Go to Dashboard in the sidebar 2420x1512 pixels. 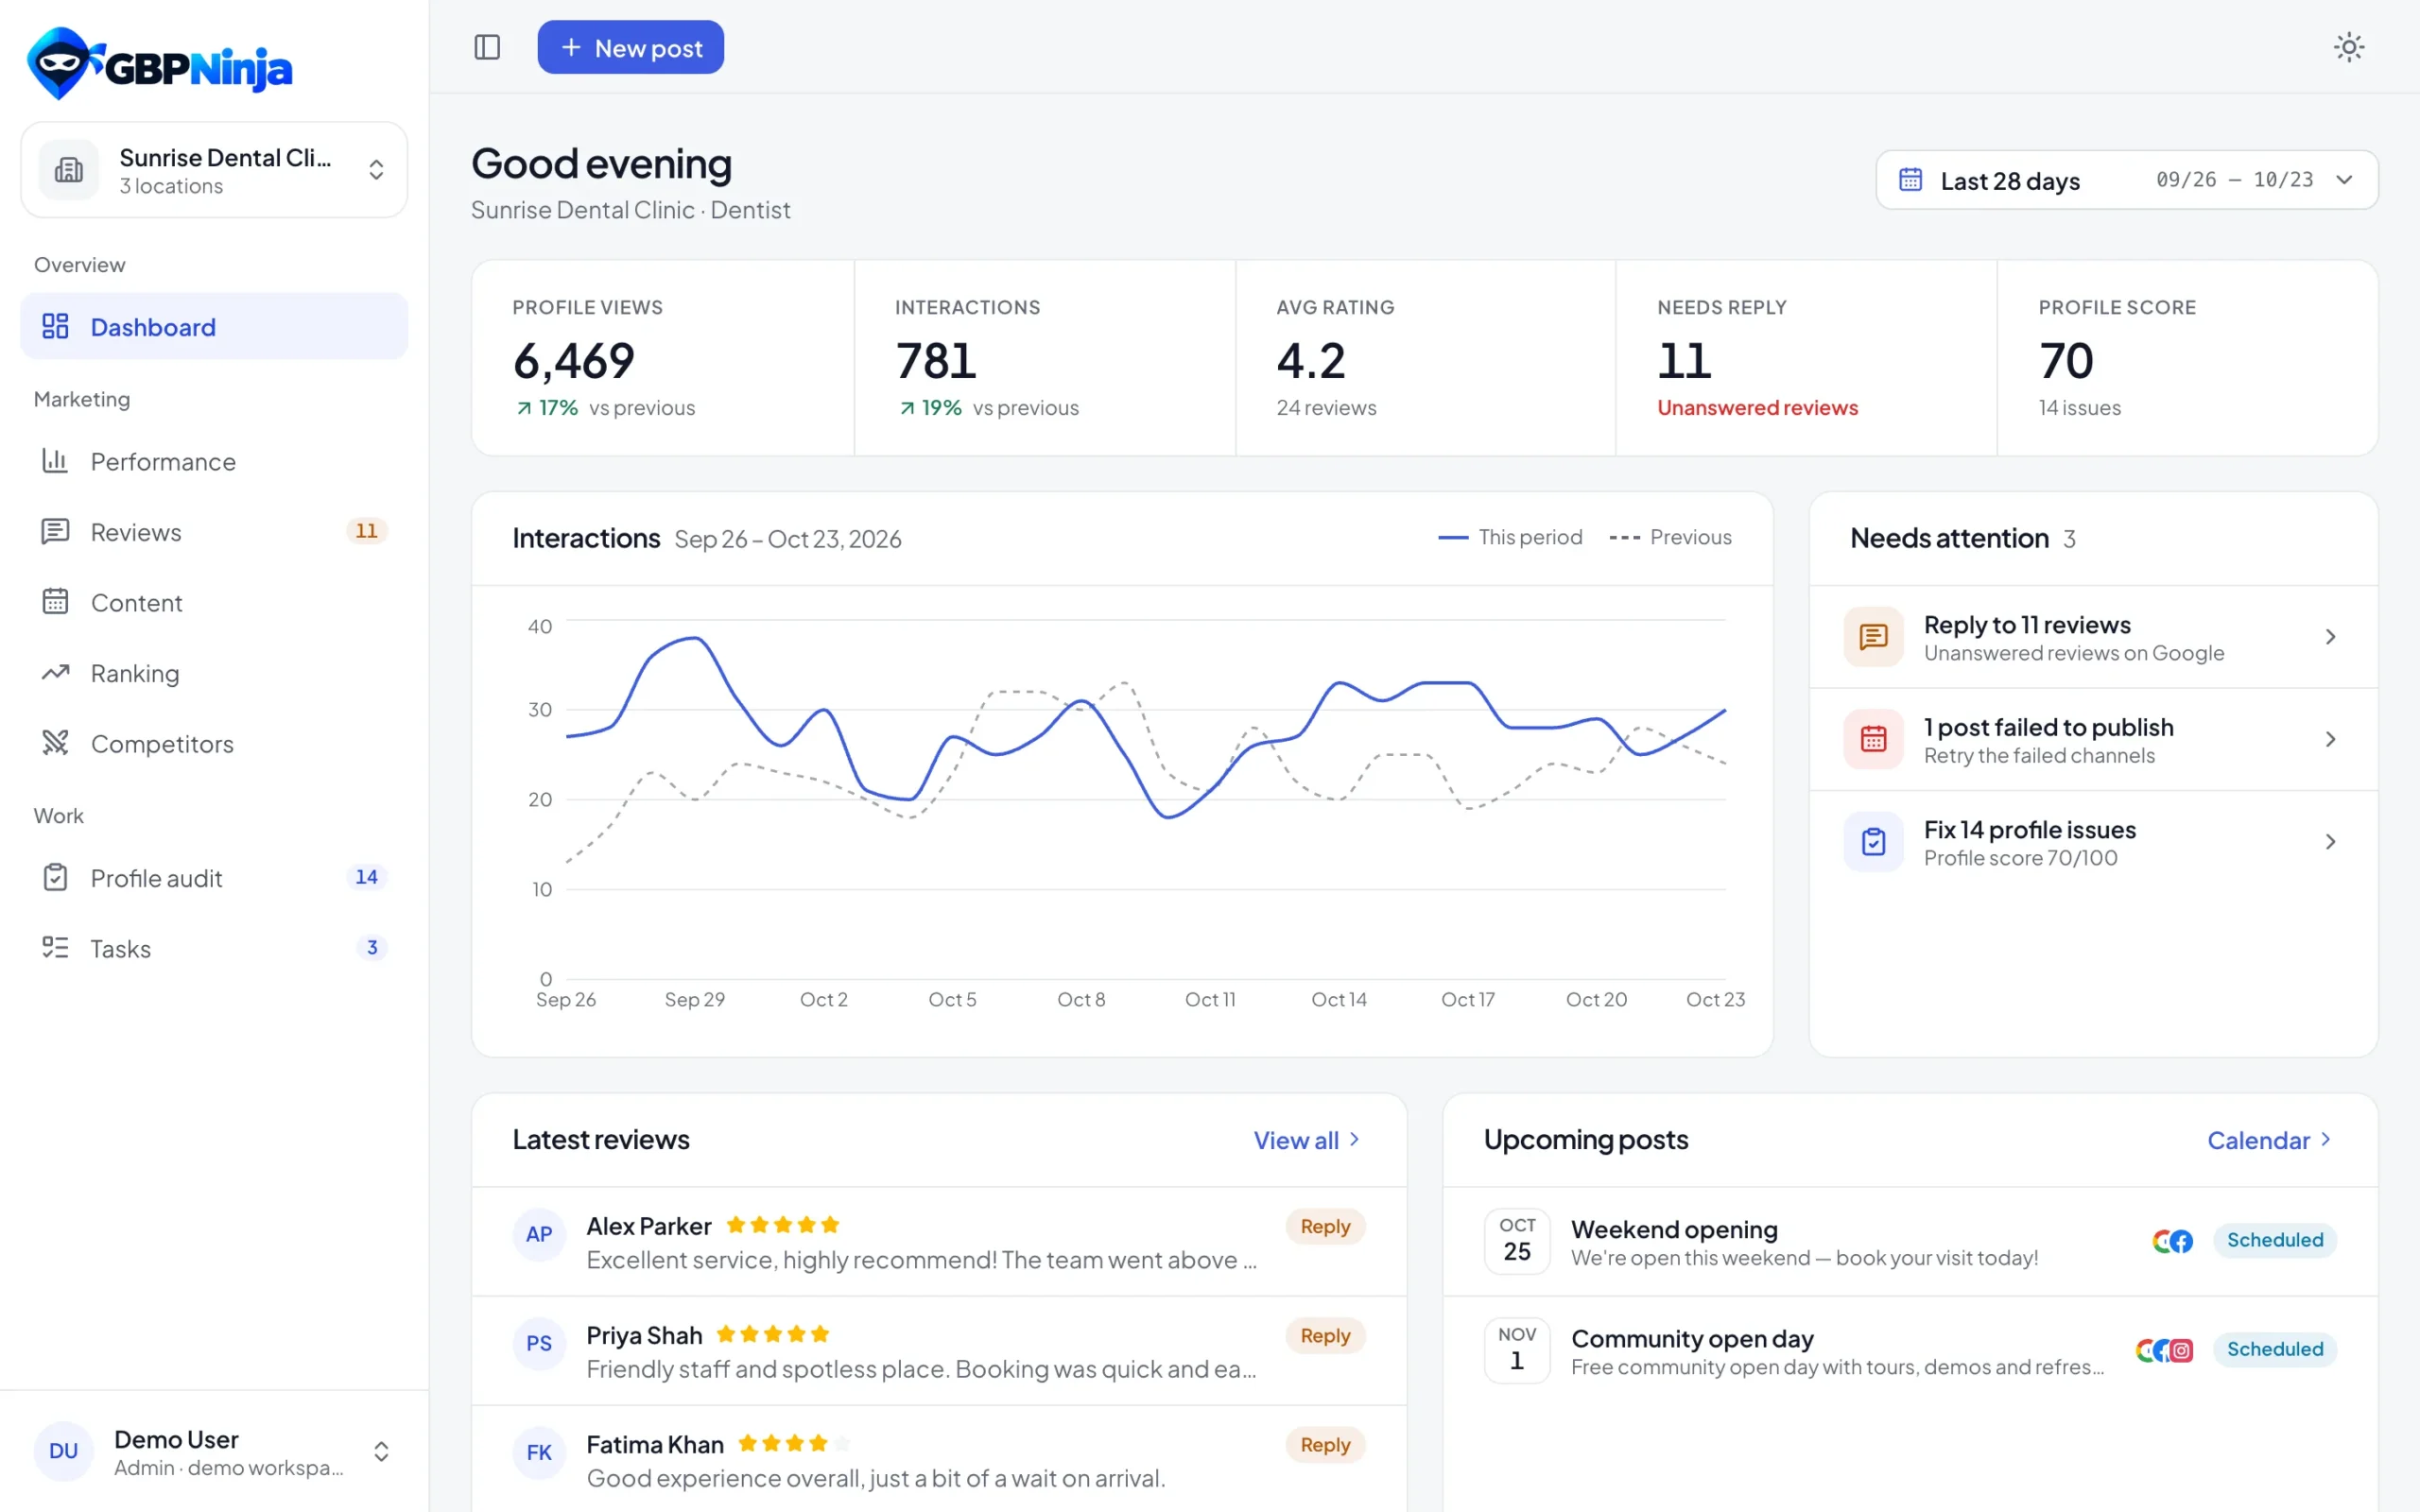pyautogui.click(x=214, y=326)
